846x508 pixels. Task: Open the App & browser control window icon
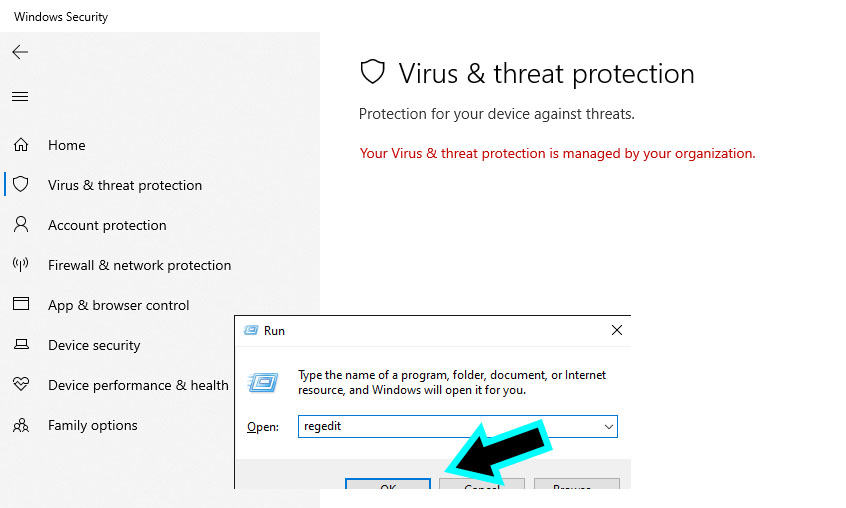pos(20,305)
